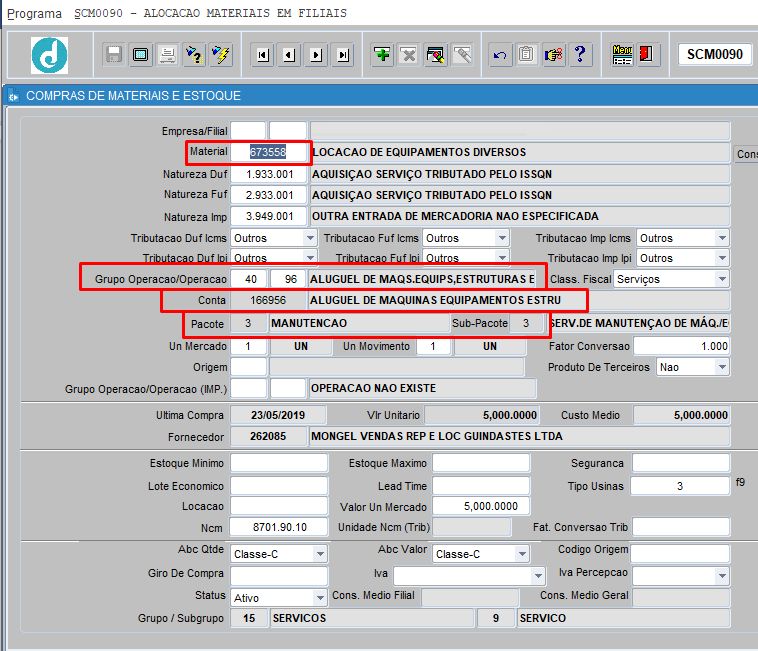
Task: Click the Natureza Imp field 3.949.001
Action: (269, 216)
